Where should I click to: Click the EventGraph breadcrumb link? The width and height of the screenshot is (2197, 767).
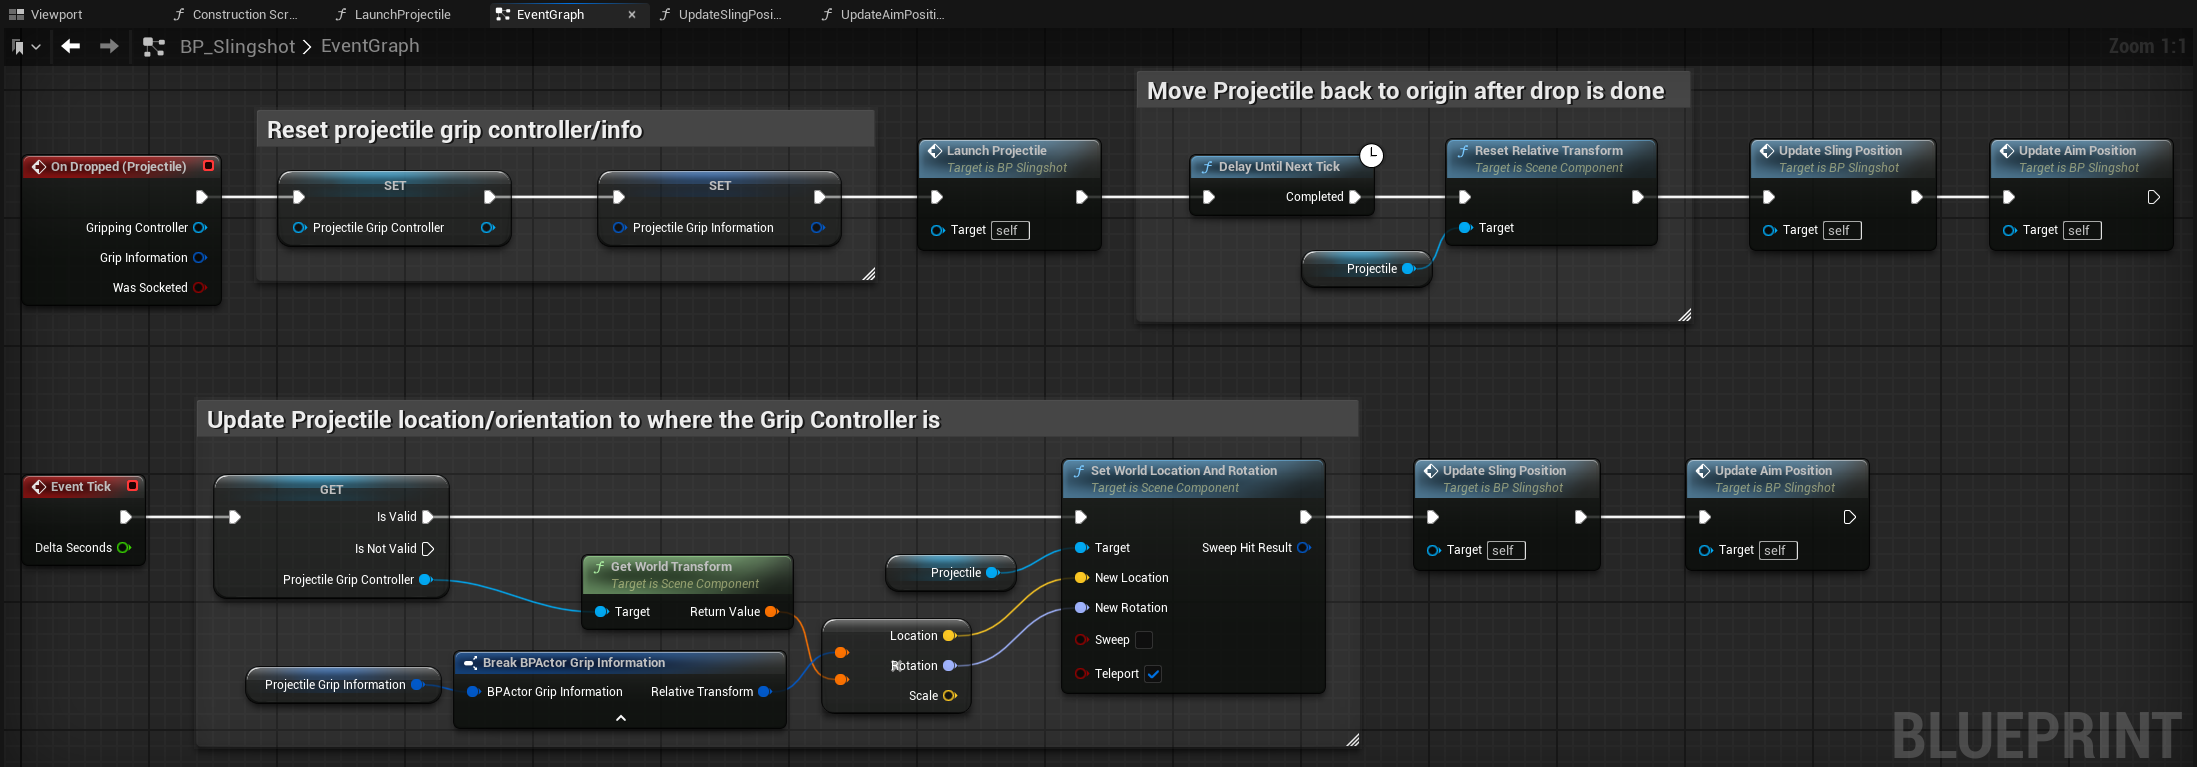[370, 47]
